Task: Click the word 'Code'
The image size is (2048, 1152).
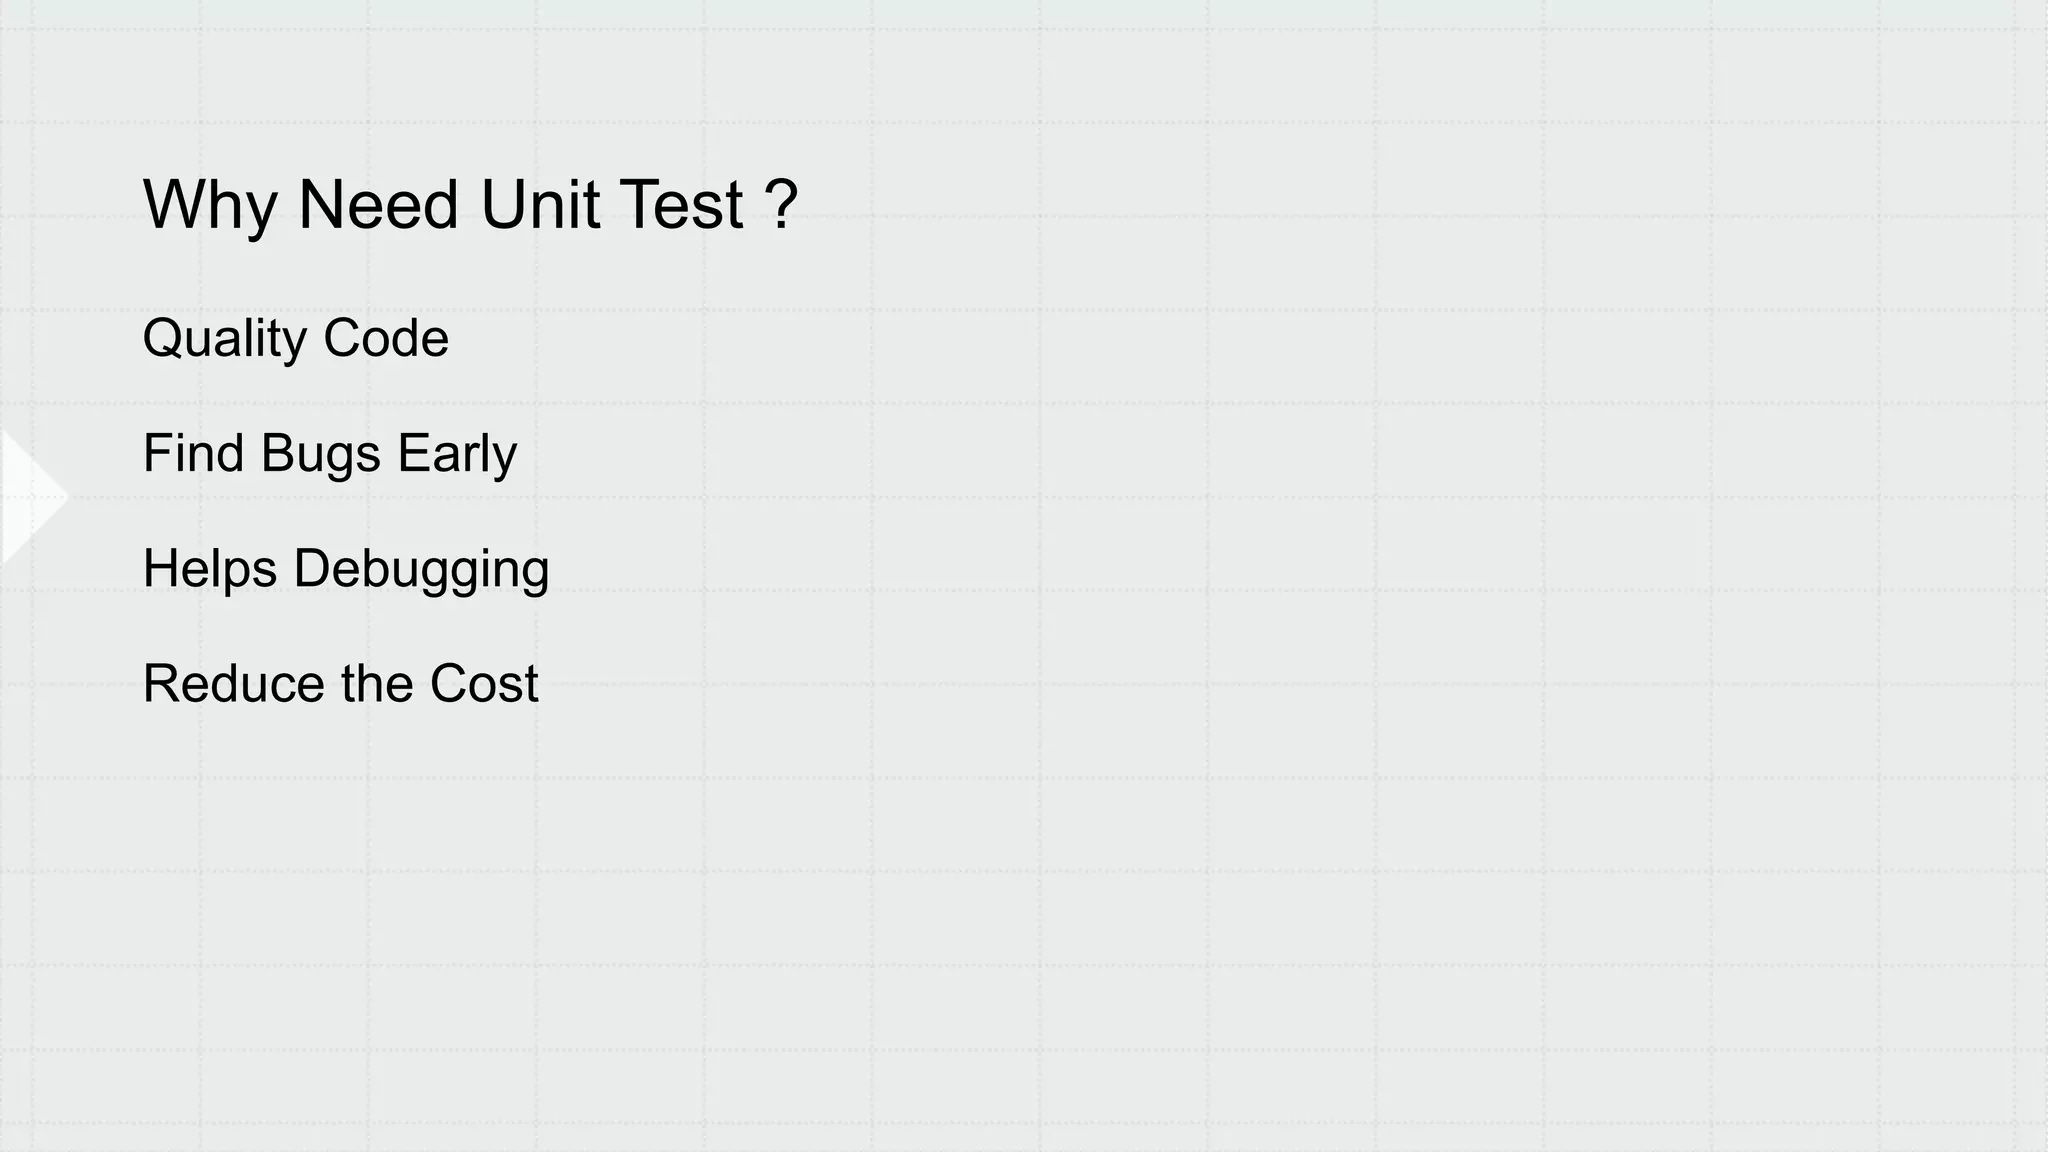Action: [386, 338]
